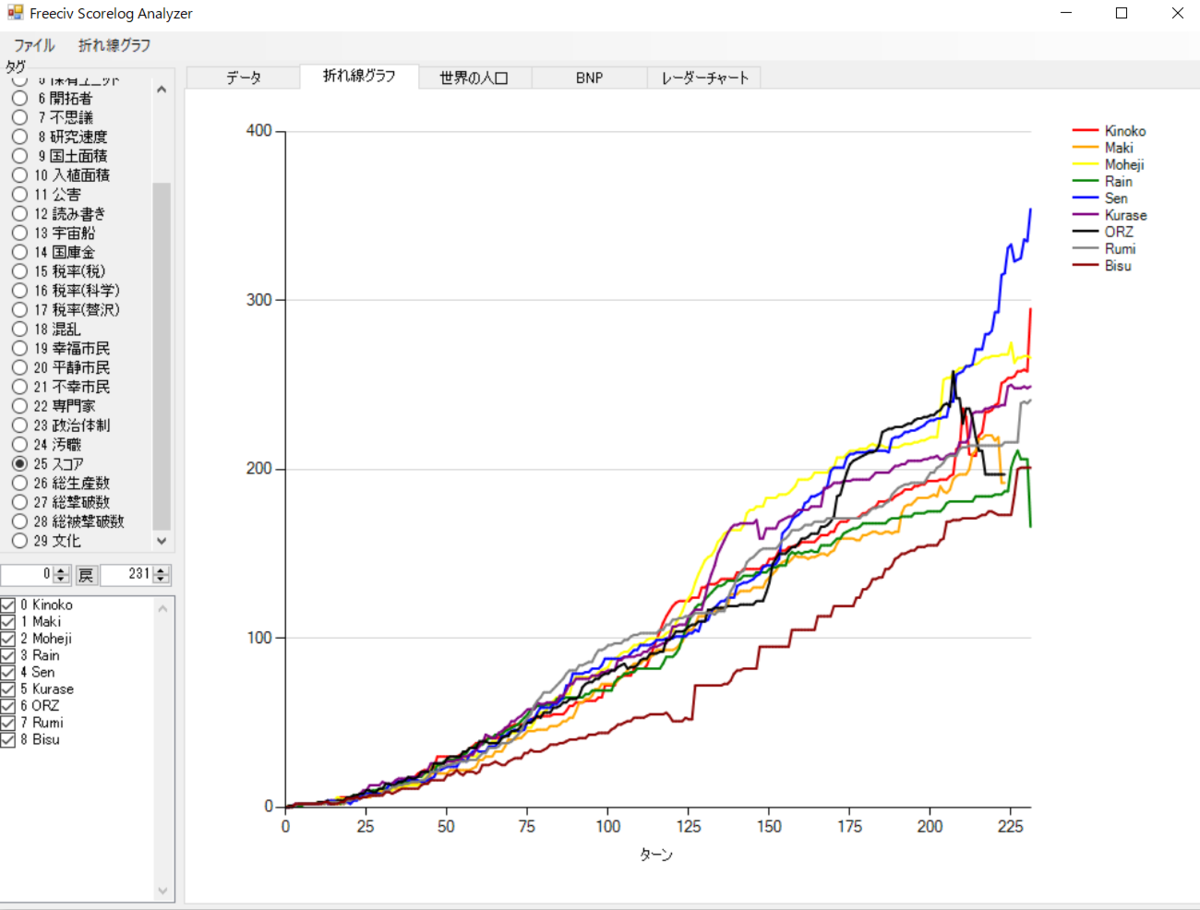1200x910 pixels.
Task: Uncheck the 0 Kinoko player checkbox
Action: point(8,605)
